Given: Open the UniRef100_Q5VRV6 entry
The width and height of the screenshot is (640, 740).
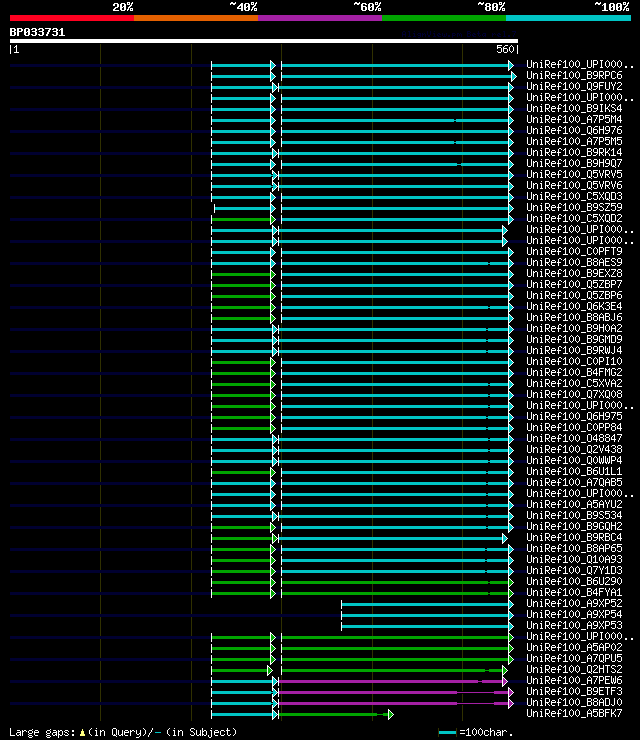Looking at the screenshot, I should pos(574,185).
